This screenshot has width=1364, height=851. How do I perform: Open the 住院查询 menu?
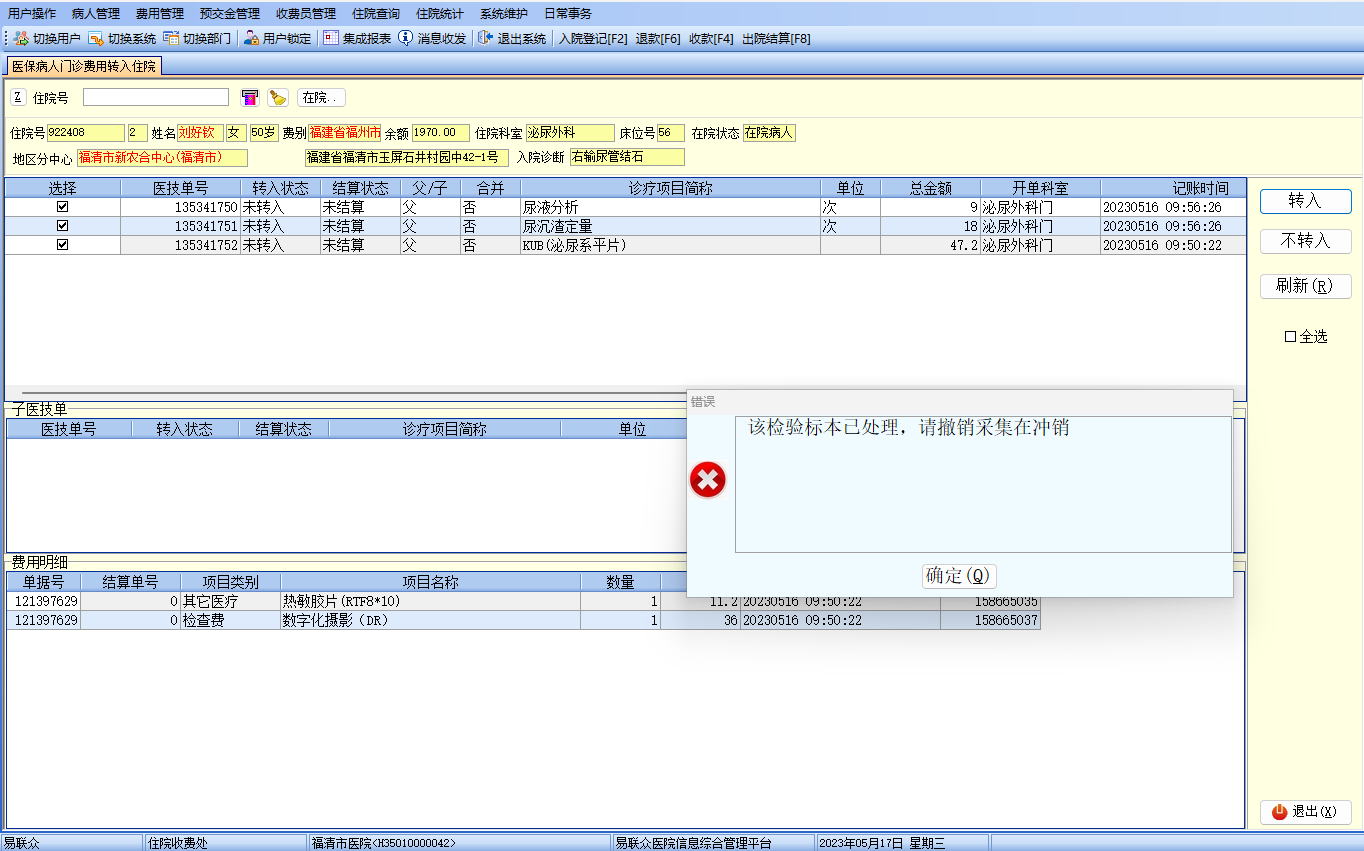[376, 14]
